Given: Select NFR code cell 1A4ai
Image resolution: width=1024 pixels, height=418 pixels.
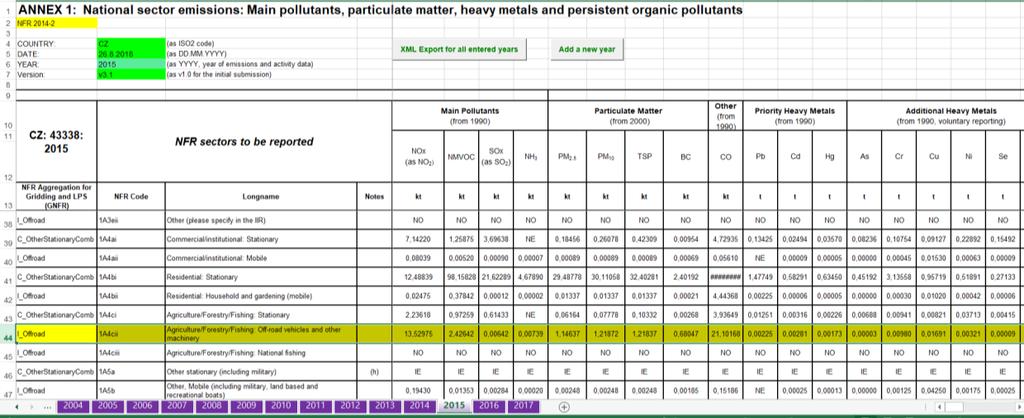Looking at the screenshot, I should point(131,239).
